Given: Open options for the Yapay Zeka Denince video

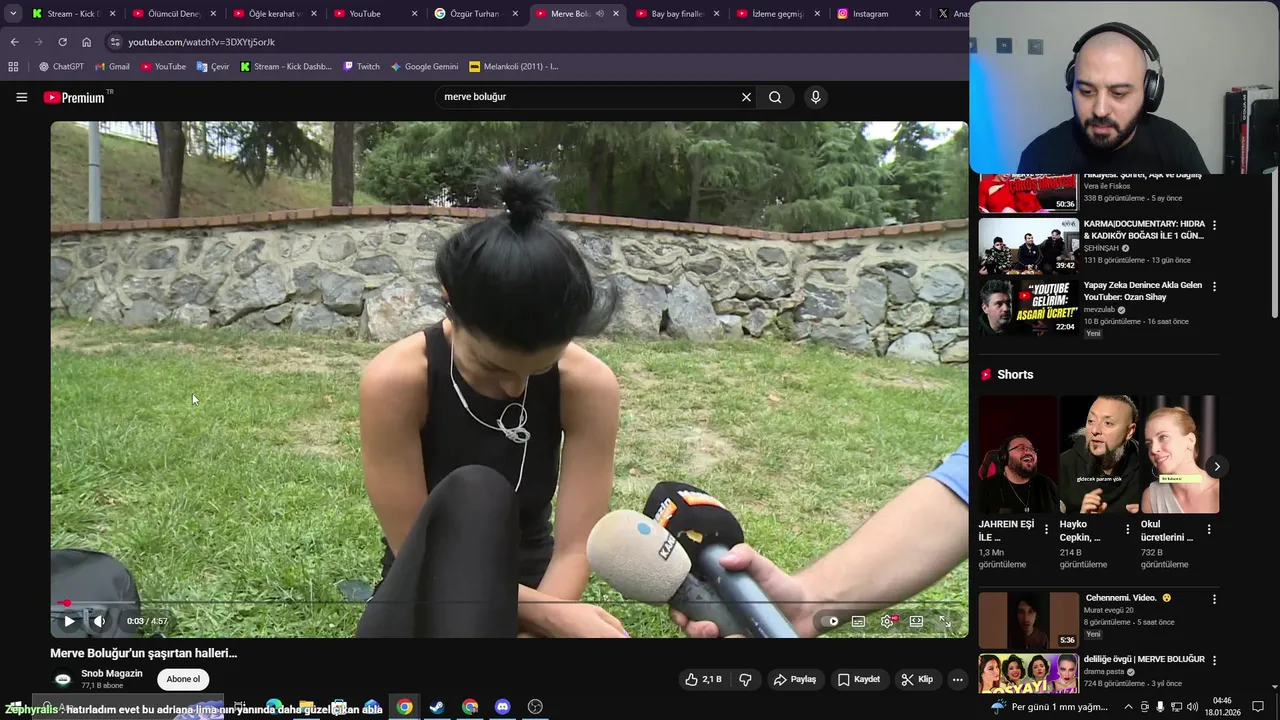Looking at the screenshot, I should 1214,286.
